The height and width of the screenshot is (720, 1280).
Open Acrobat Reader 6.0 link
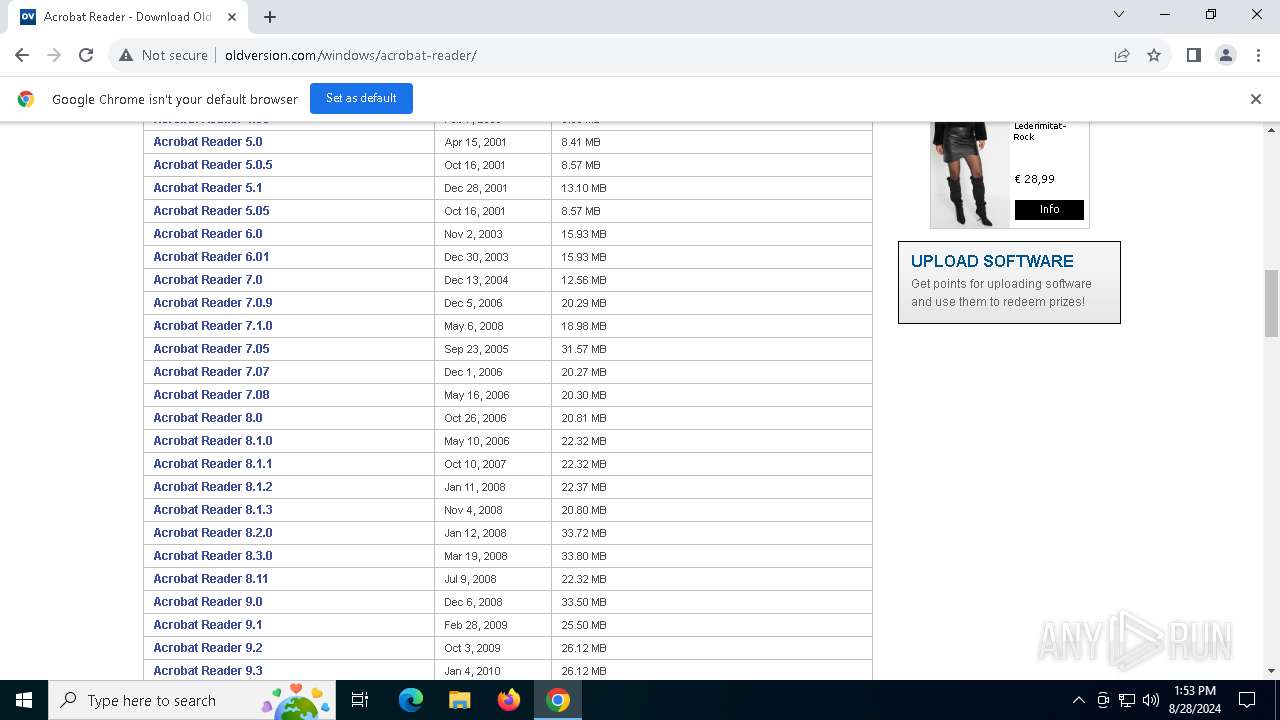click(x=207, y=234)
